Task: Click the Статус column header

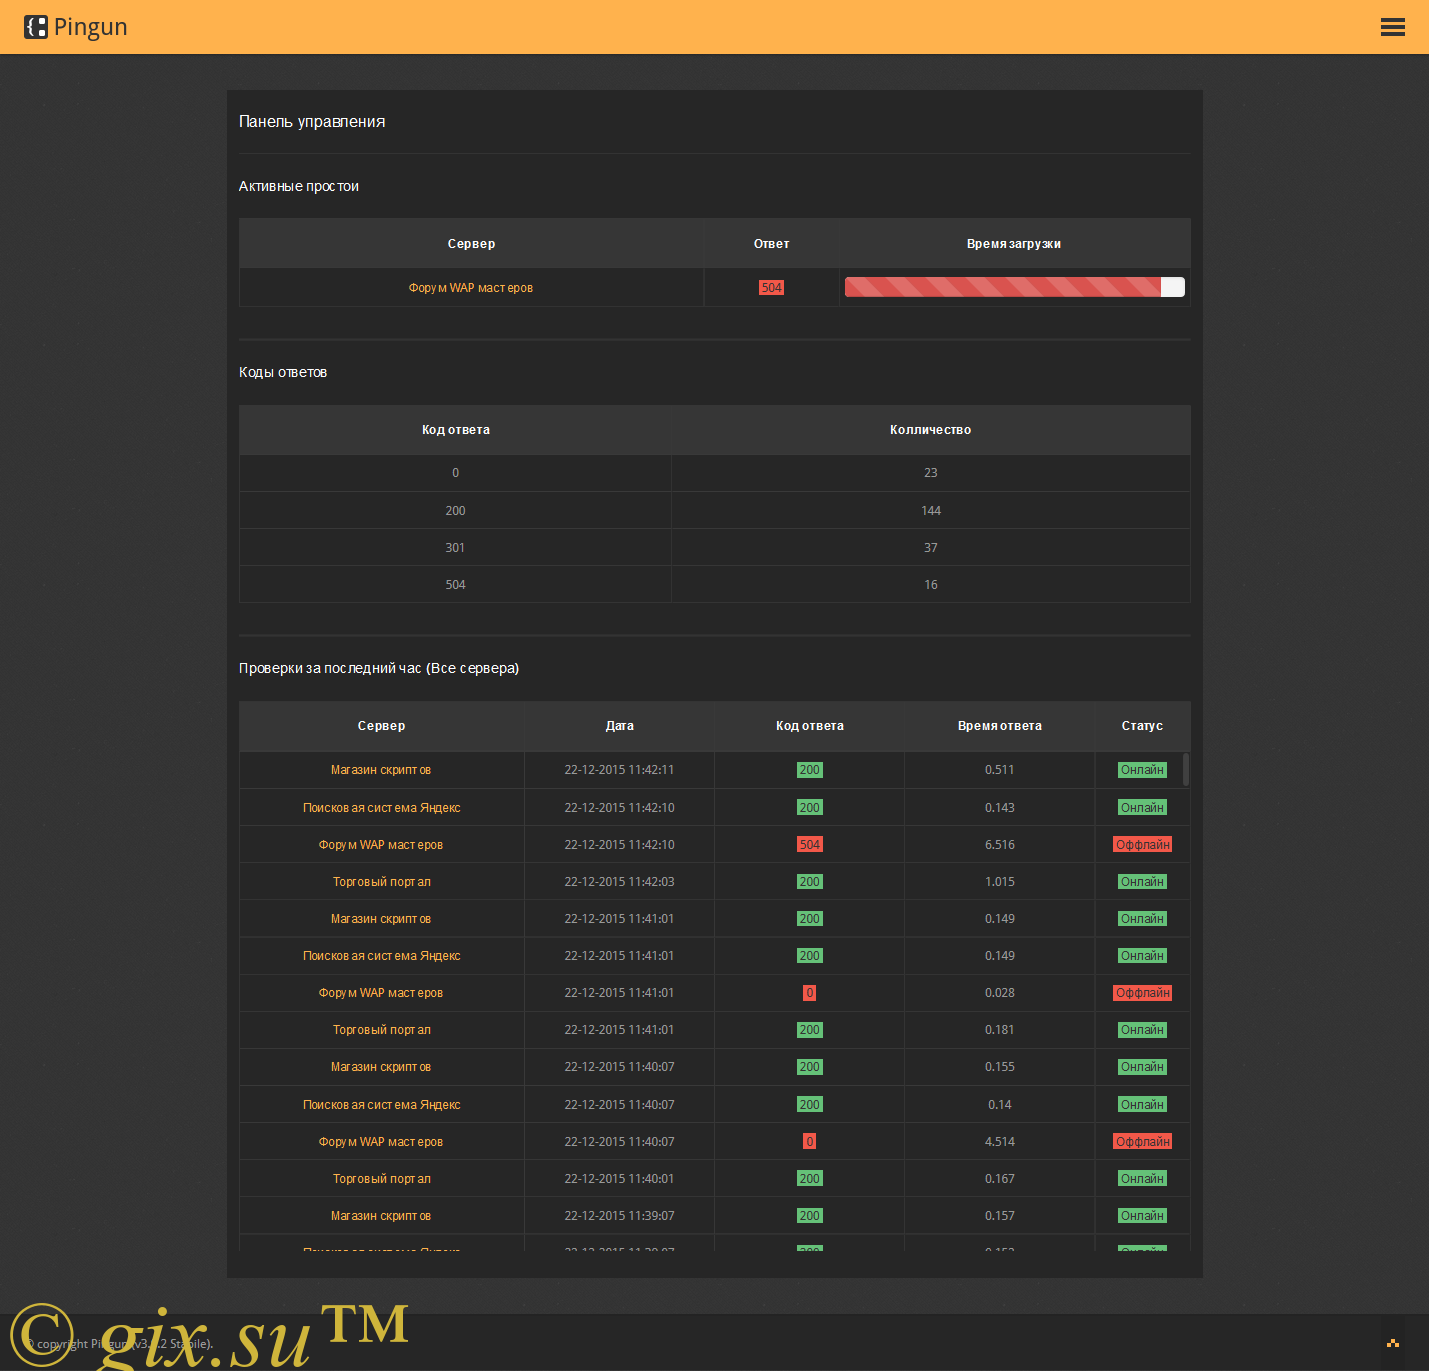Action: (x=1142, y=726)
